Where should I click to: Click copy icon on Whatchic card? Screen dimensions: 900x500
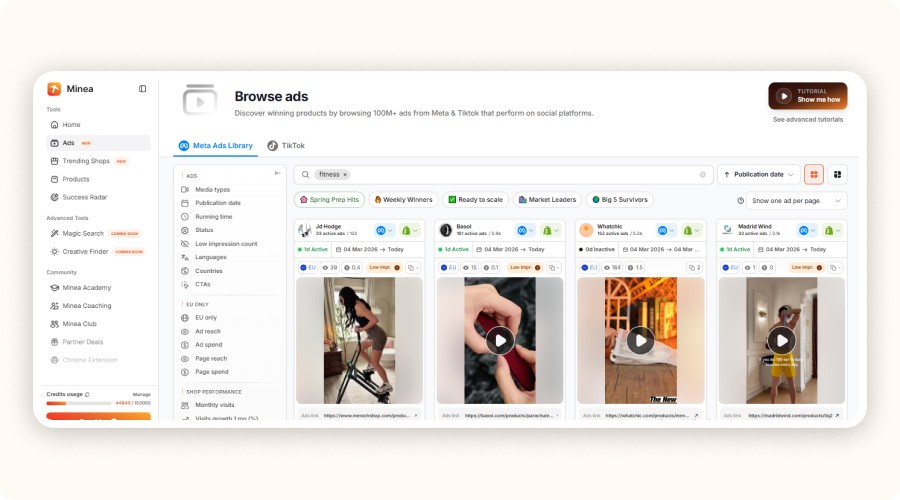[695, 268]
